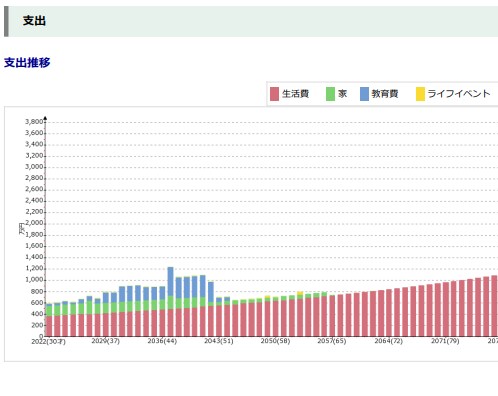The height and width of the screenshot is (396, 498).
Task: Click the tallest blue bar near 2036(44)
Action: [x=170, y=281]
